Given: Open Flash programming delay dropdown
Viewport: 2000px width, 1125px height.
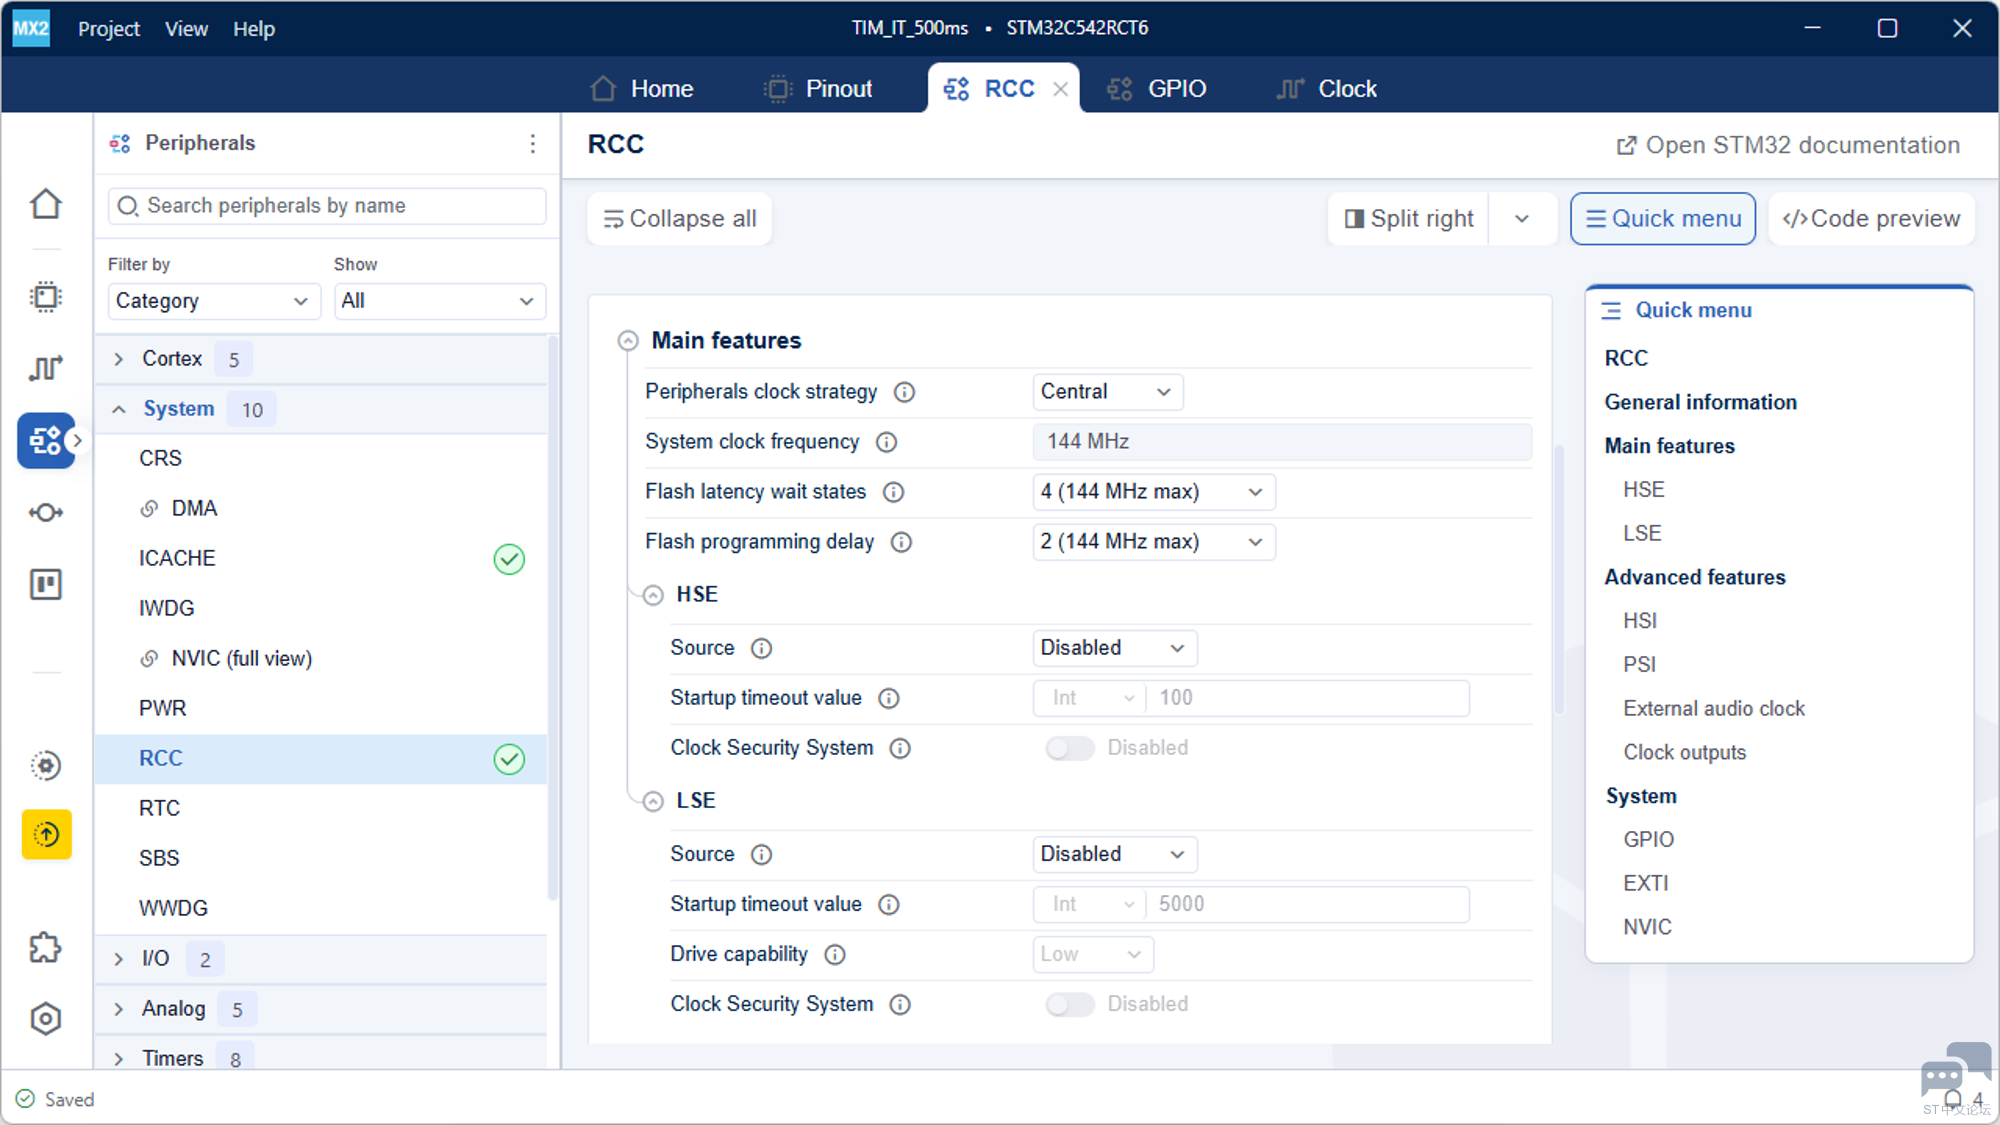Looking at the screenshot, I should (x=1153, y=542).
